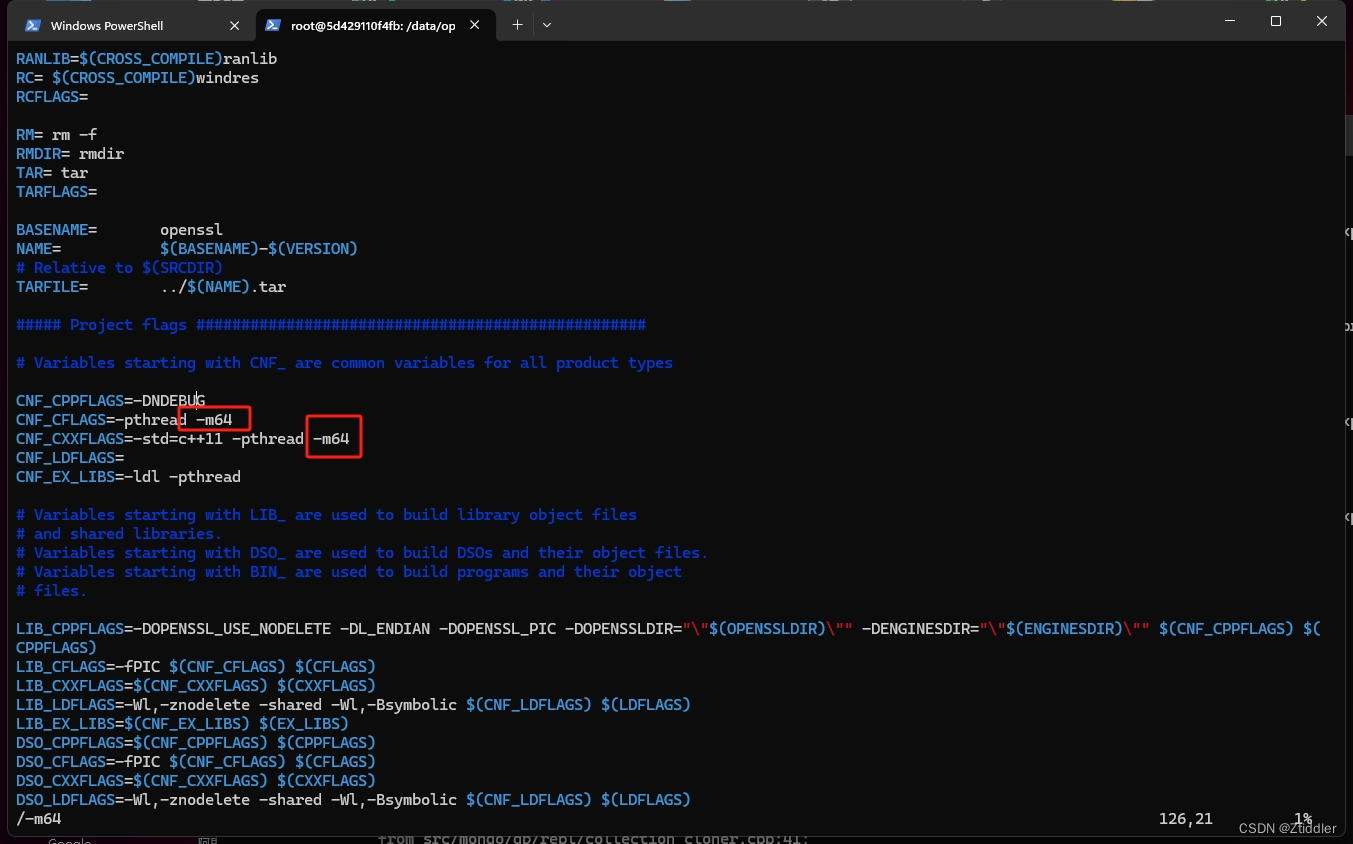Click the 1% file position indicator

1303,819
